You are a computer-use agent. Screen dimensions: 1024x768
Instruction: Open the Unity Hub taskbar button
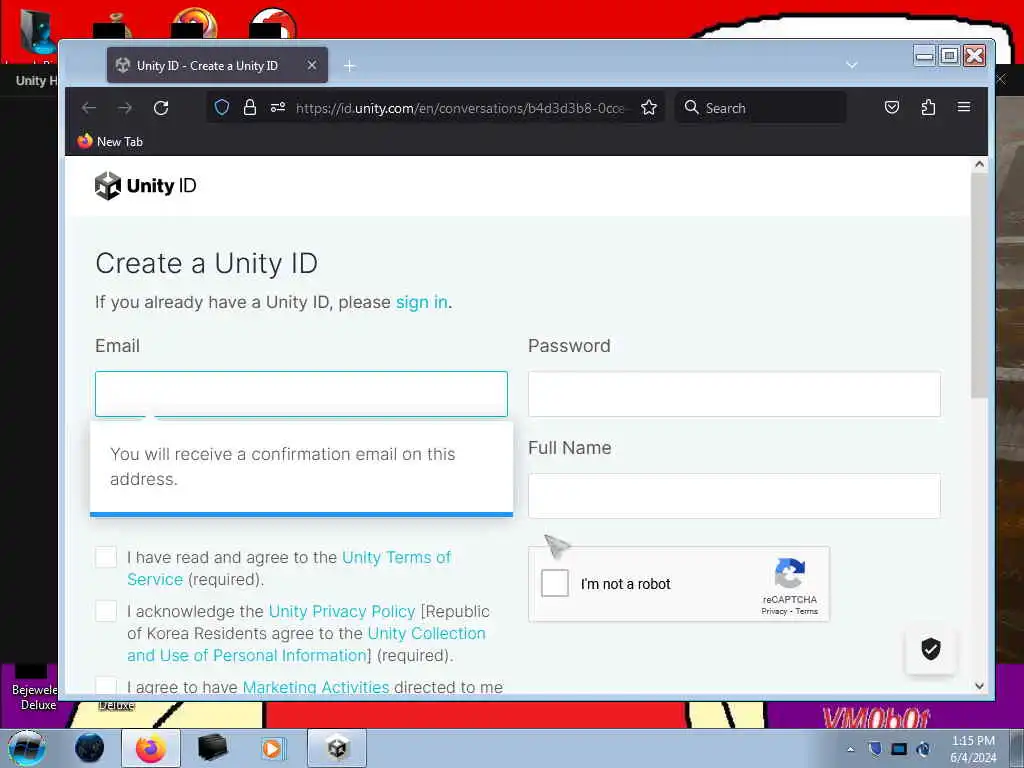pos(338,748)
